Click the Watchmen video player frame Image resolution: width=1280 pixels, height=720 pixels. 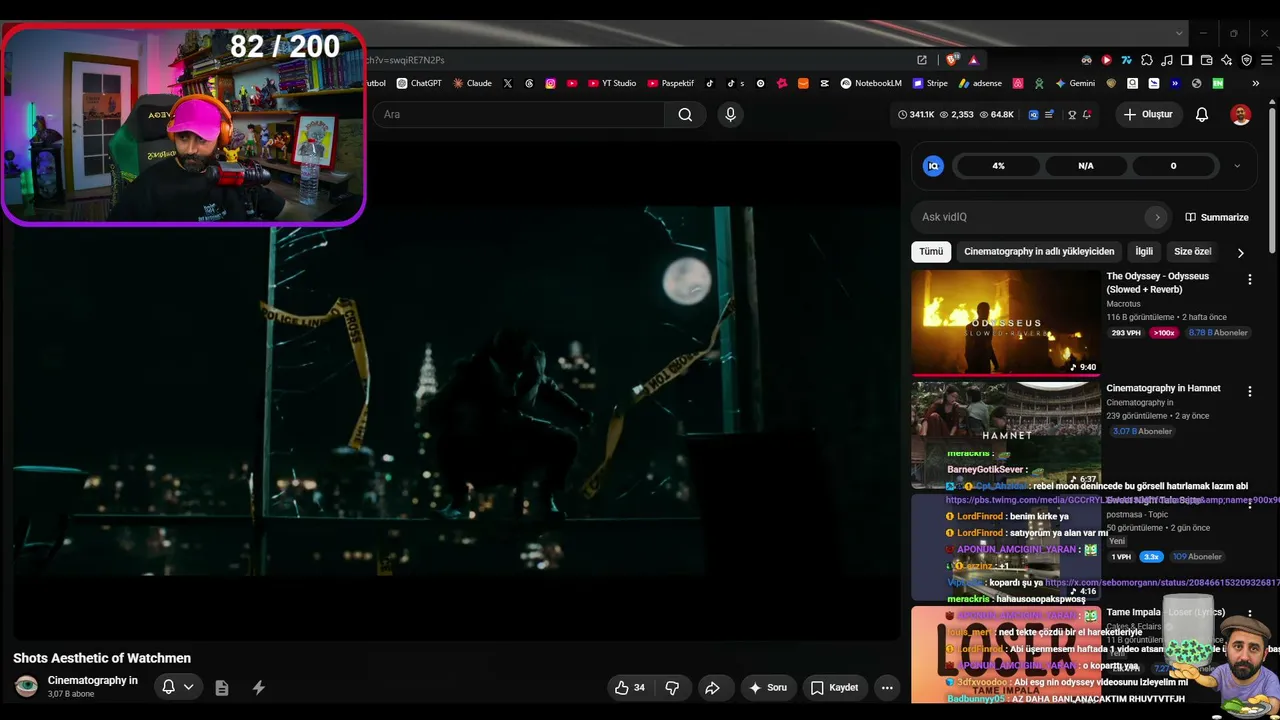457,390
